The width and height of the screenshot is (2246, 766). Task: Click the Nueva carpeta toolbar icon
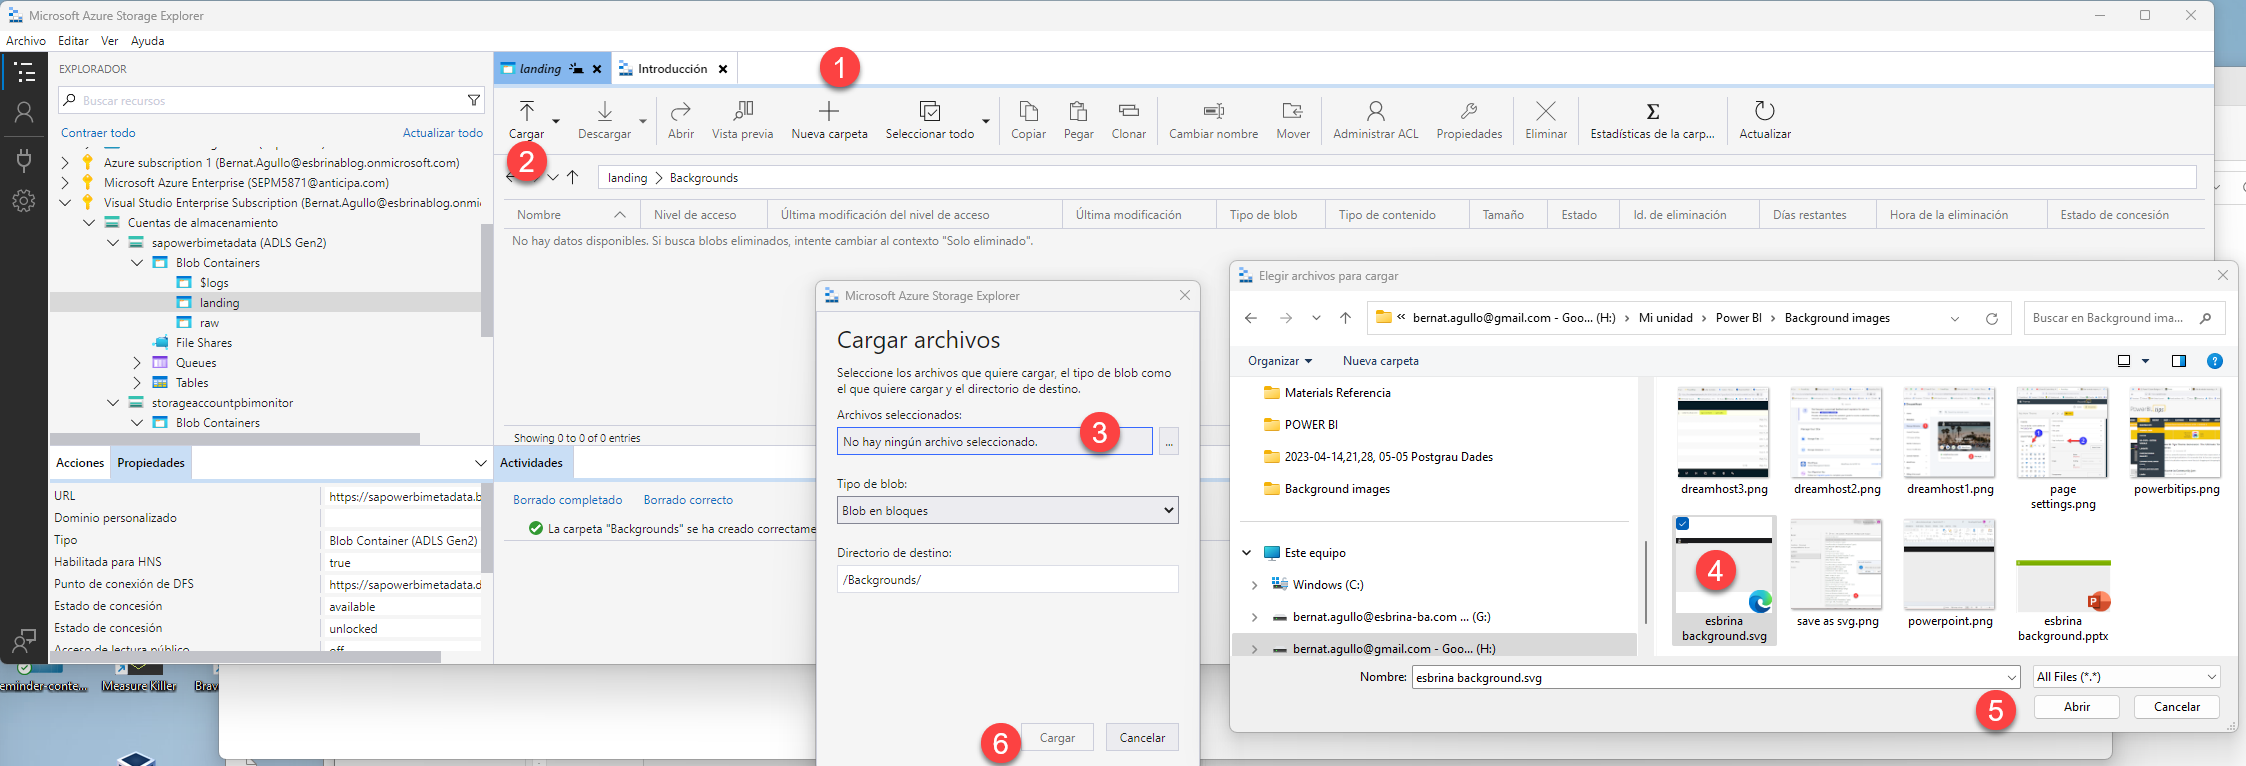829,111
